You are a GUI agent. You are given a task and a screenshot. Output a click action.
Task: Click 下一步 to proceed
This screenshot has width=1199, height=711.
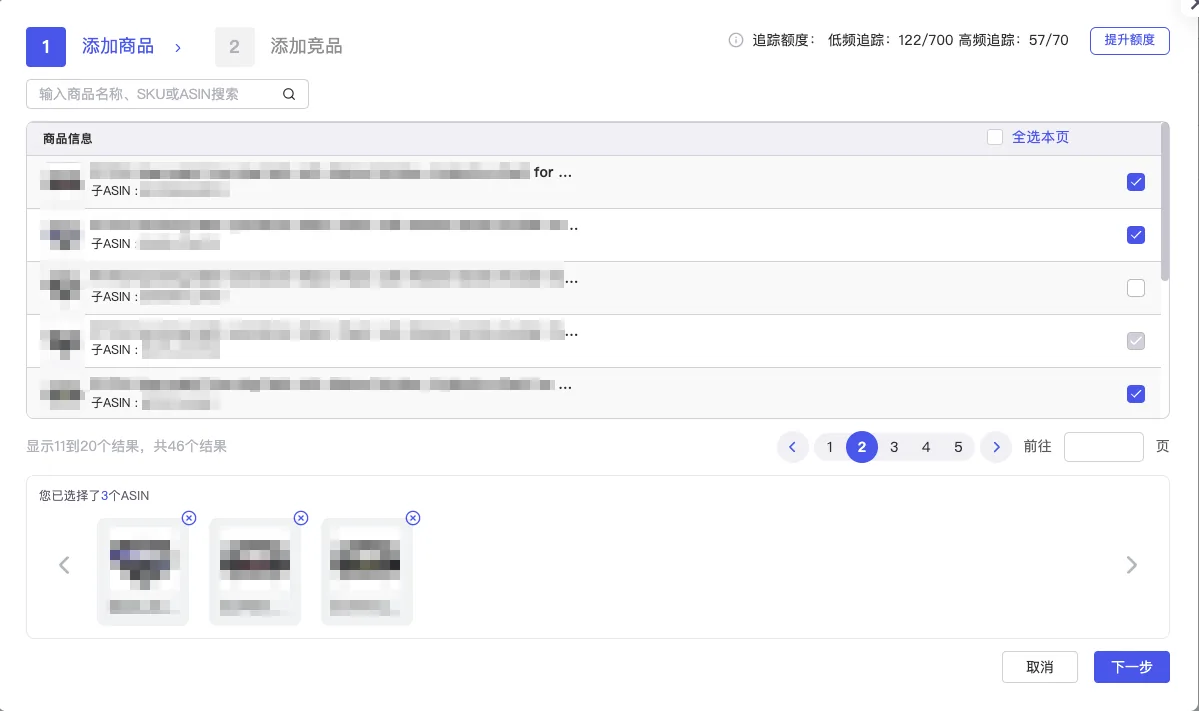click(1132, 667)
